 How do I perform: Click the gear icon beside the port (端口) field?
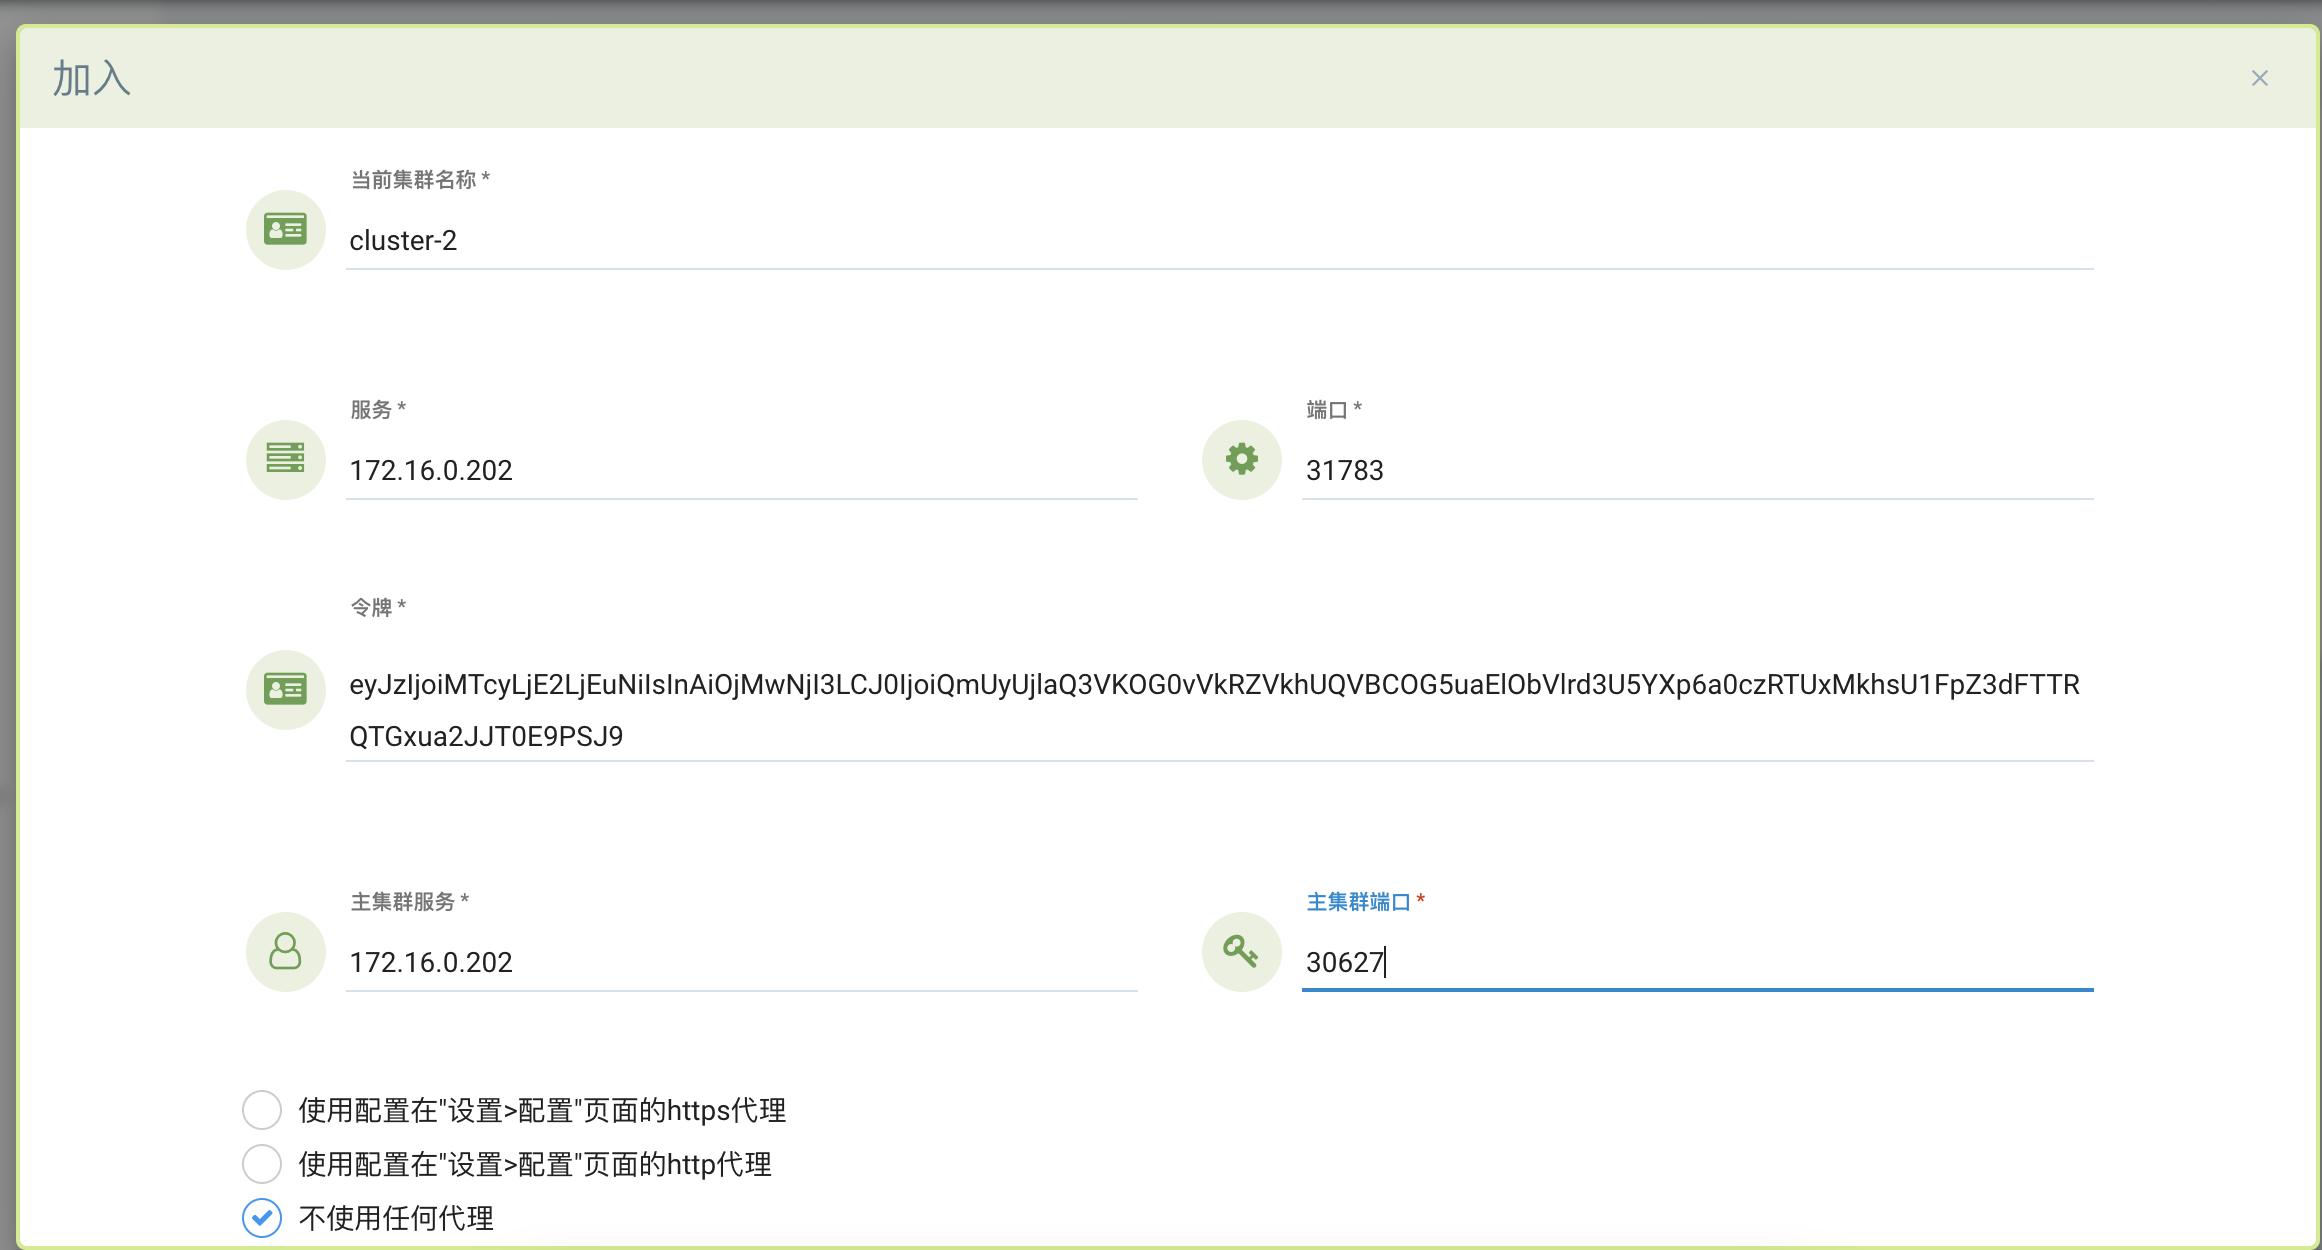[x=1241, y=459]
